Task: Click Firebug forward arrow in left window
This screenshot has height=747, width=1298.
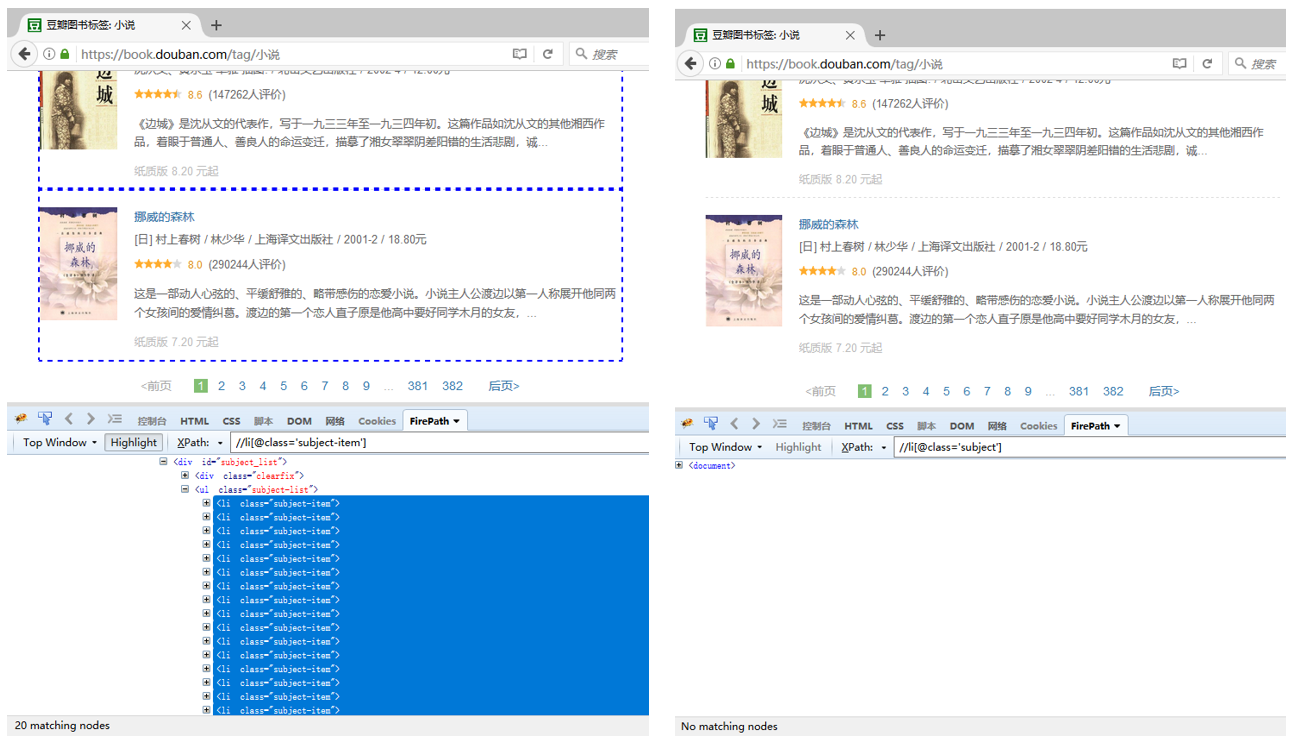Action: 91,419
